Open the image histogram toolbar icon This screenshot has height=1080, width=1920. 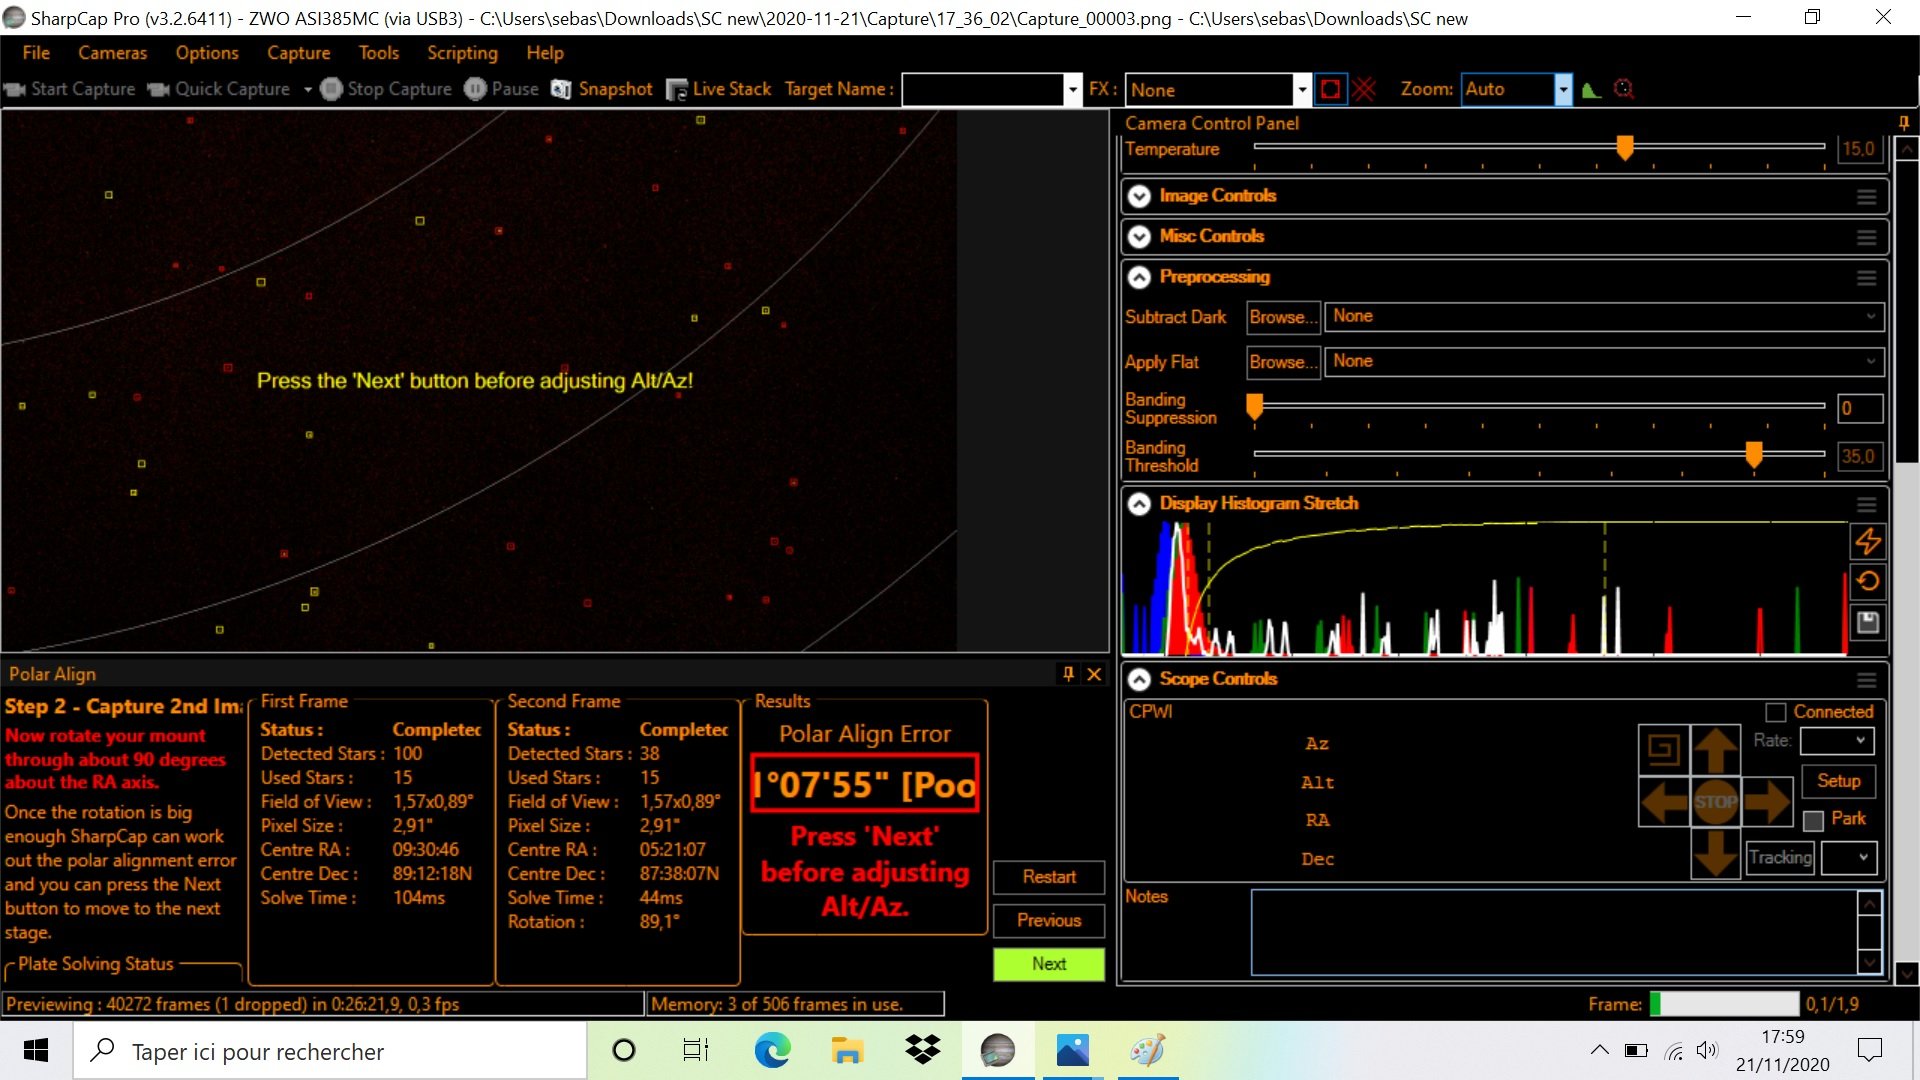click(1591, 89)
